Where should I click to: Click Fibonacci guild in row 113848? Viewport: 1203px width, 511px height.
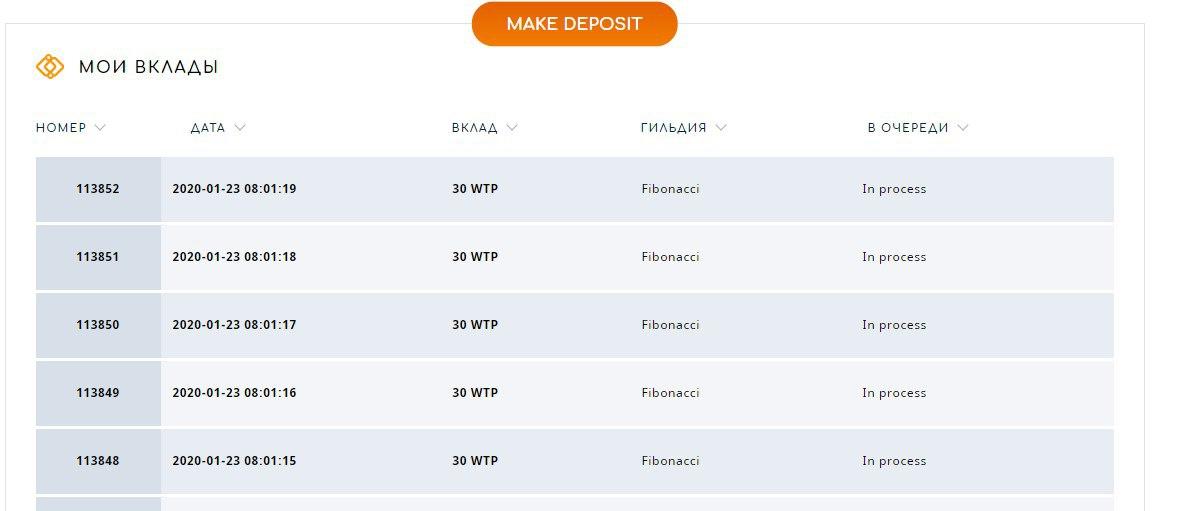coord(670,461)
